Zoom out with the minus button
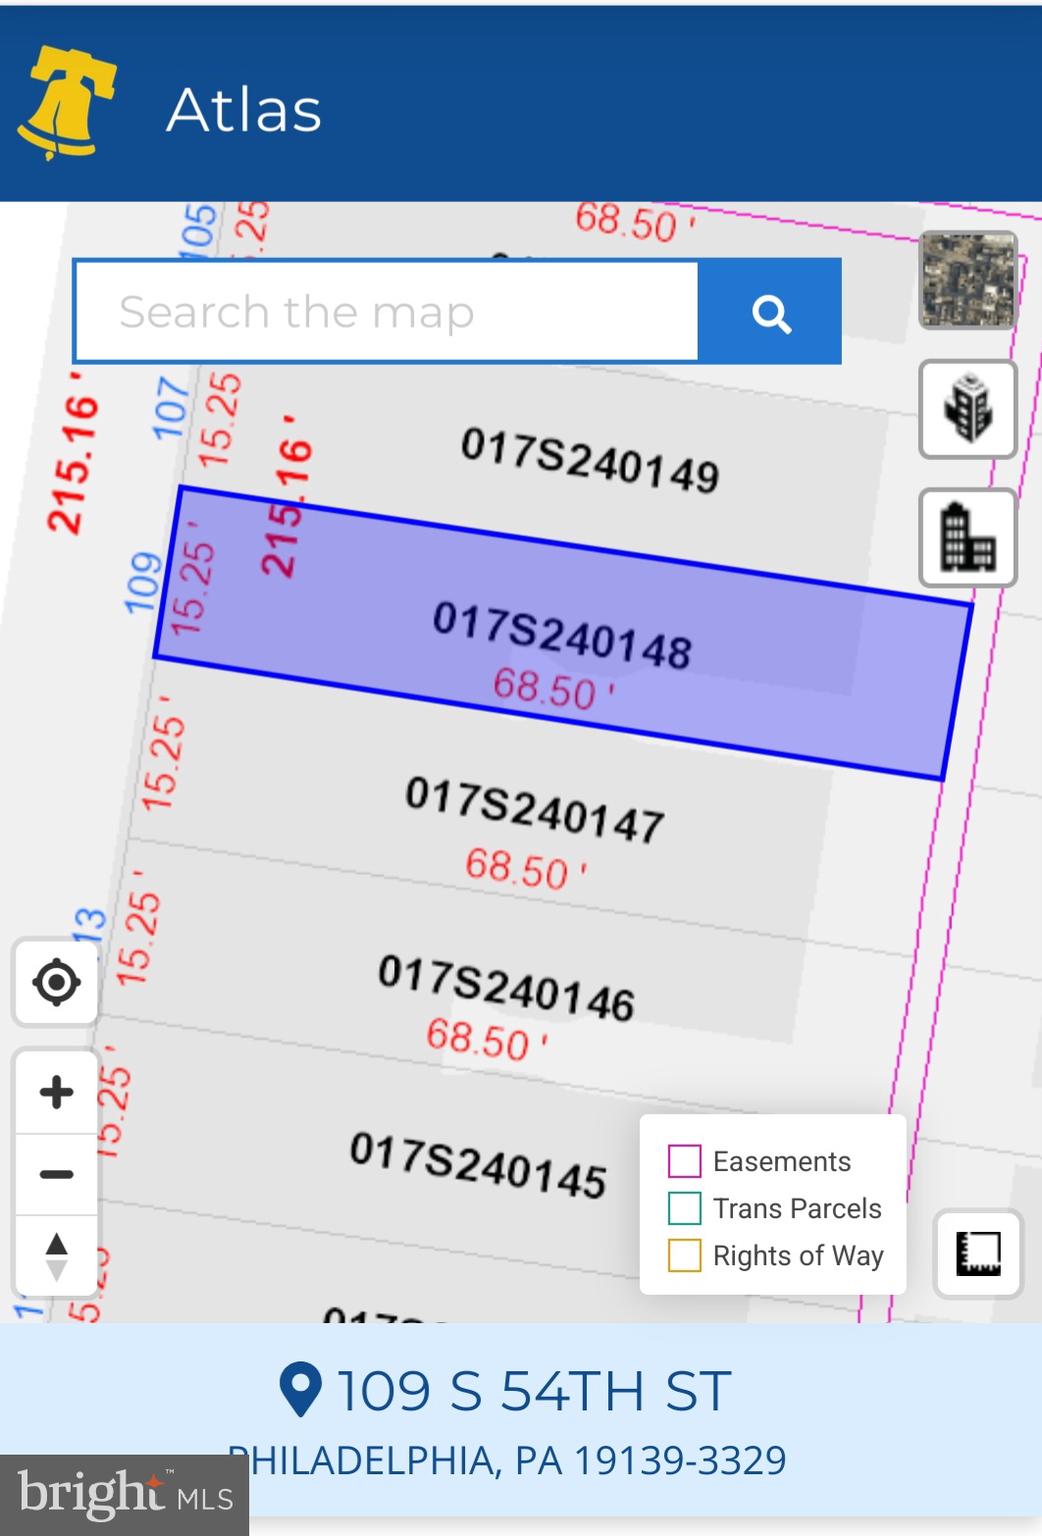Viewport: 1042px width, 1536px height. pyautogui.click(x=56, y=1174)
